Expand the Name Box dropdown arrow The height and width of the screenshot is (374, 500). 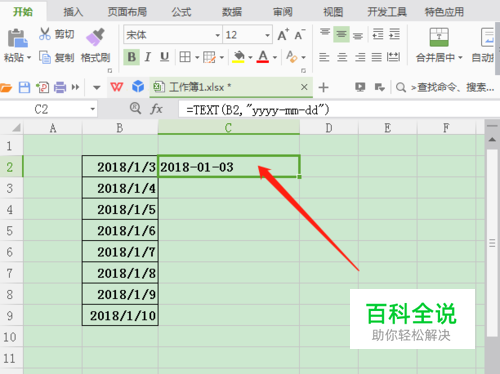92,109
